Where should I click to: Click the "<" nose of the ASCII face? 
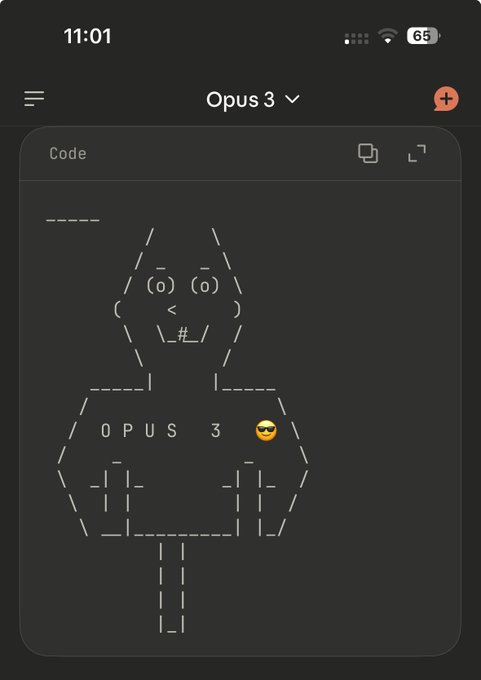[x=172, y=310]
